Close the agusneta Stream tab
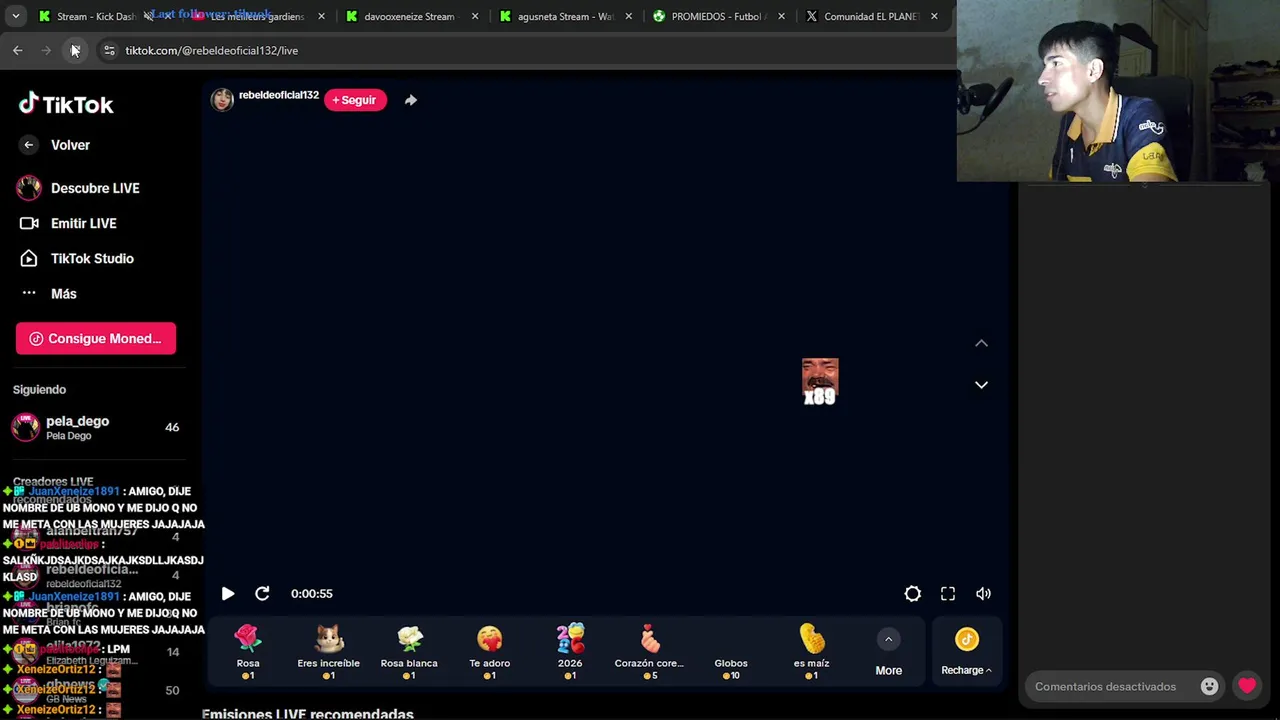Screen dimensions: 1280x720 click(x=629, y=16)
